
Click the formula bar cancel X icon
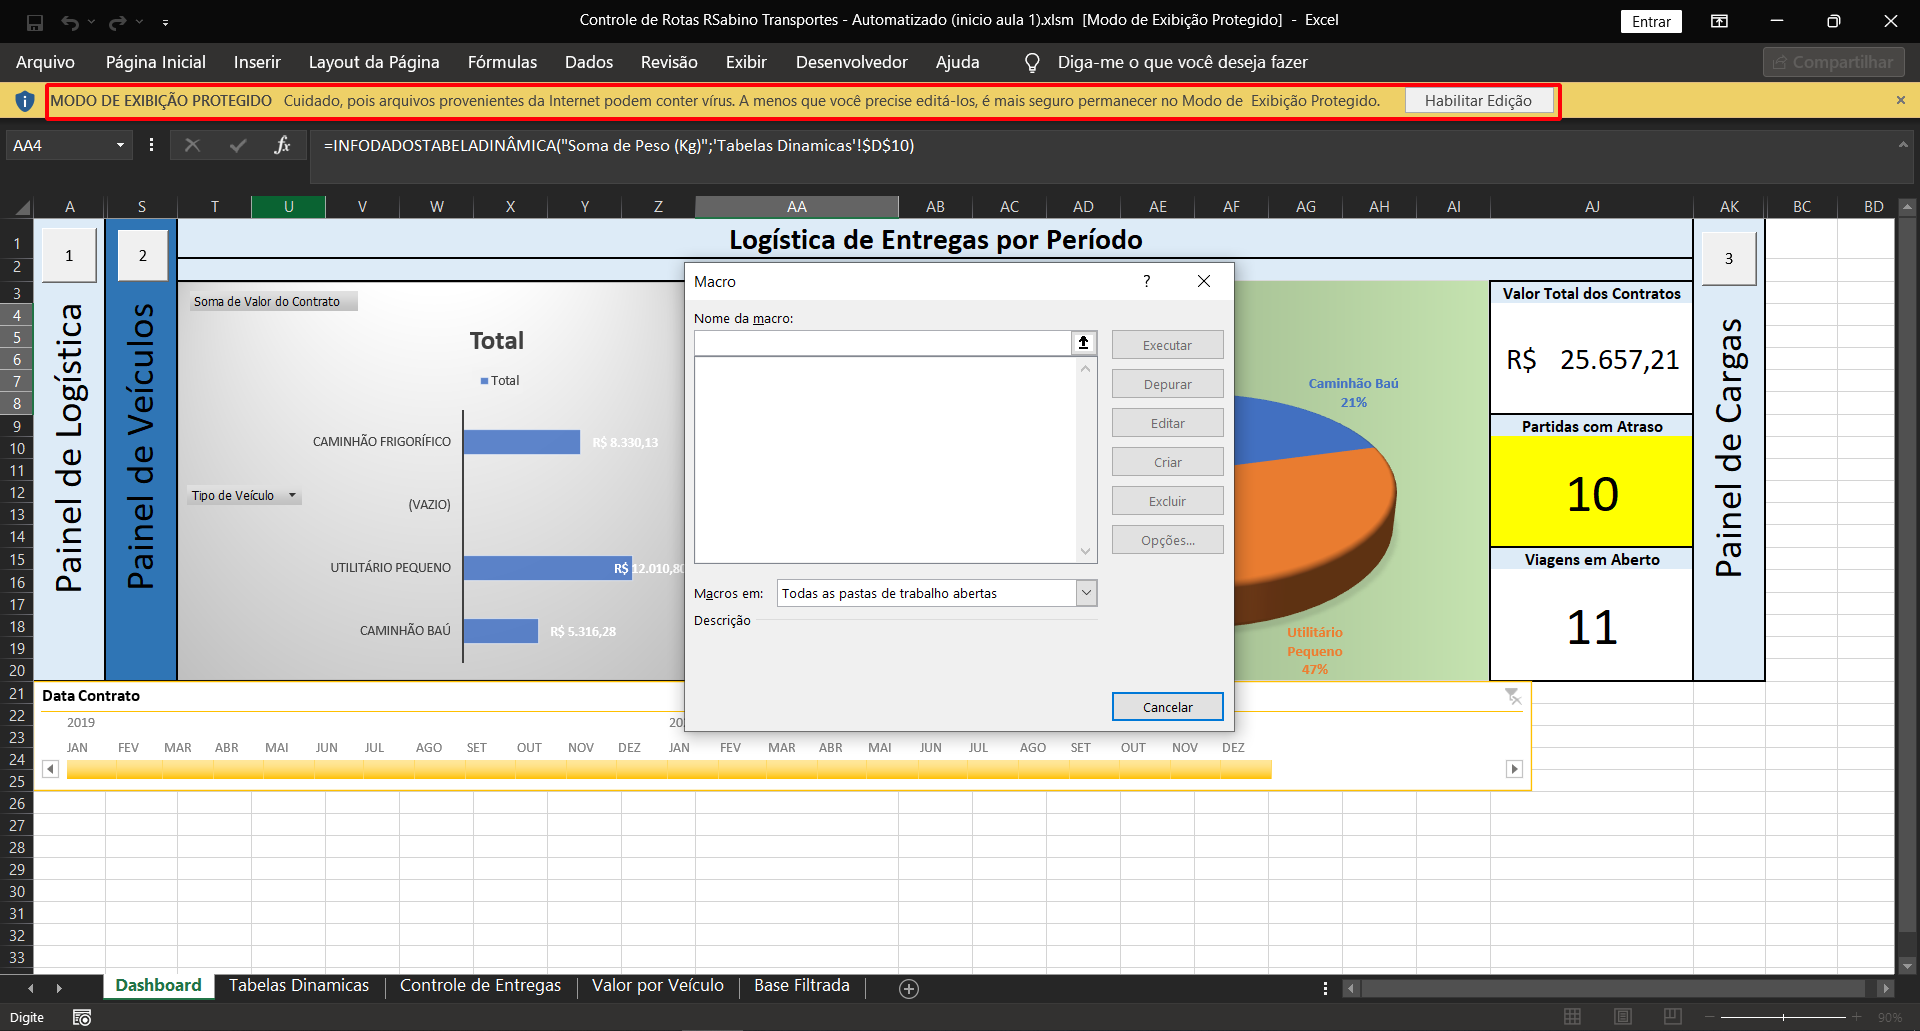193,146
